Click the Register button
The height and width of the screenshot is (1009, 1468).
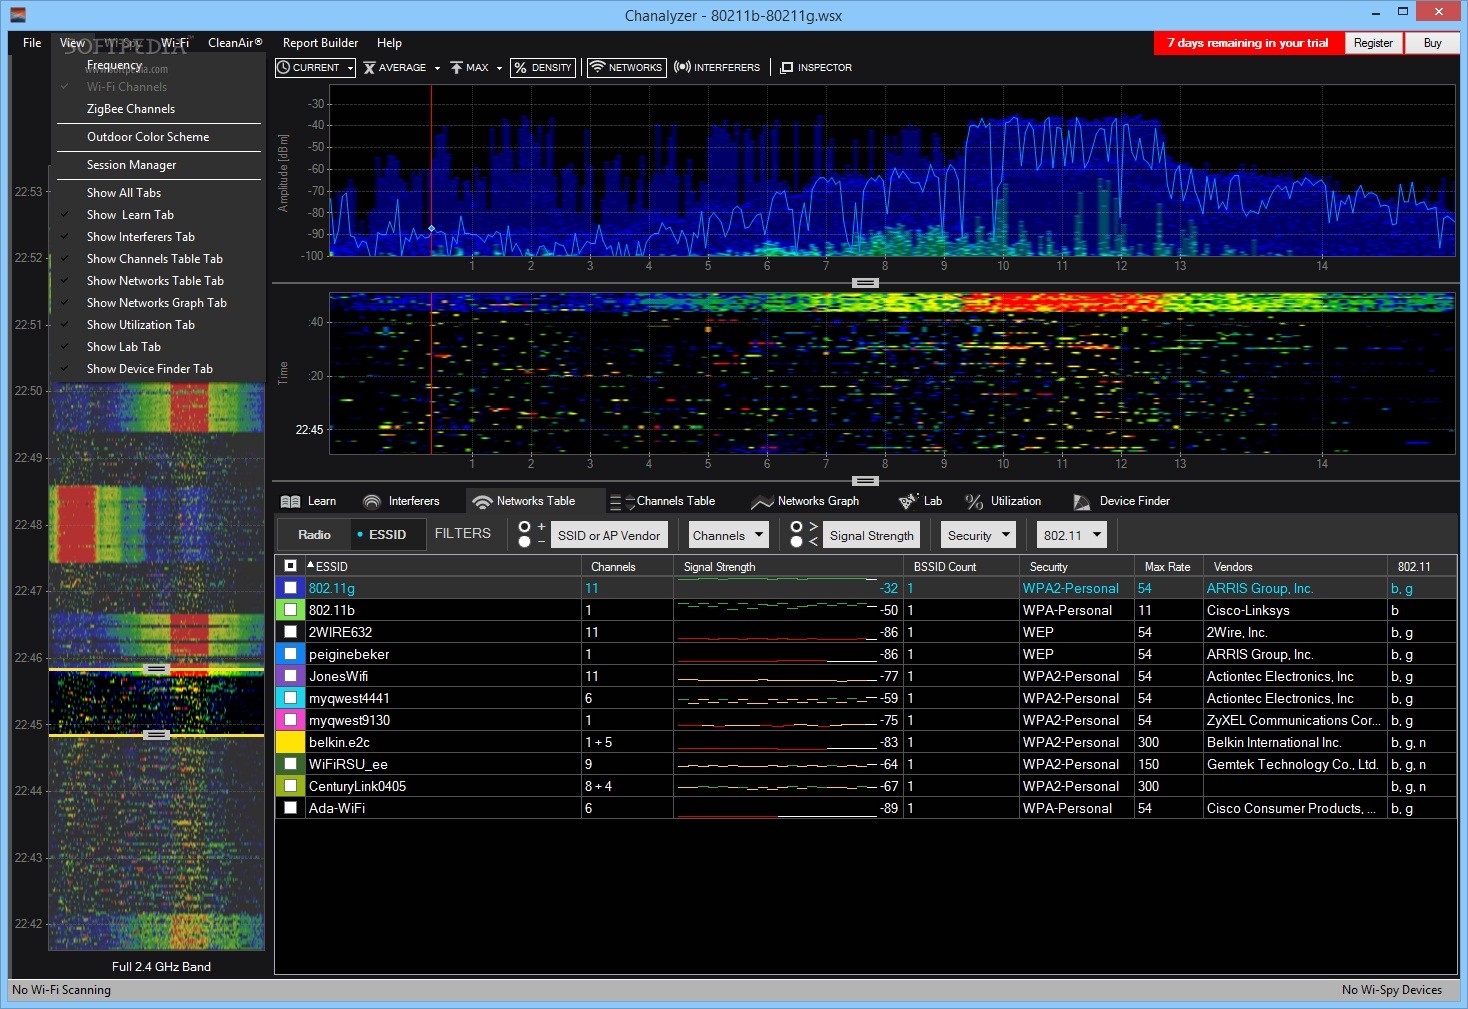coord(1373,43)
